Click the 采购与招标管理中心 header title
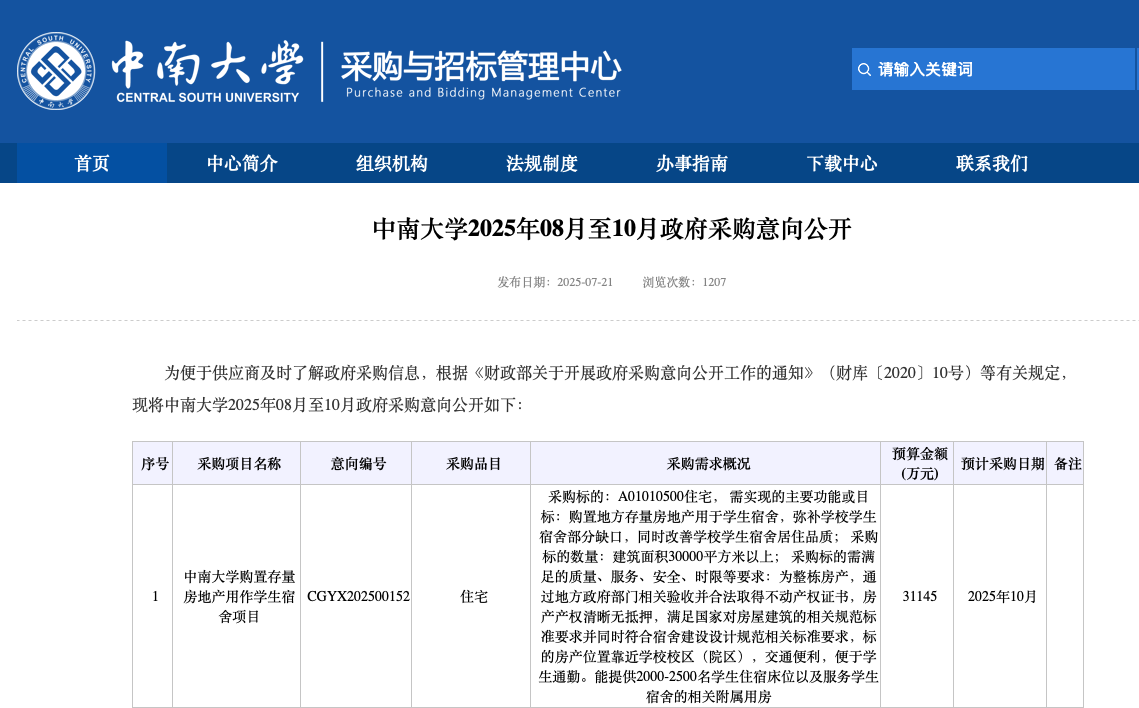This screenshot has height=708, width=1139. (x=481, y=67)
